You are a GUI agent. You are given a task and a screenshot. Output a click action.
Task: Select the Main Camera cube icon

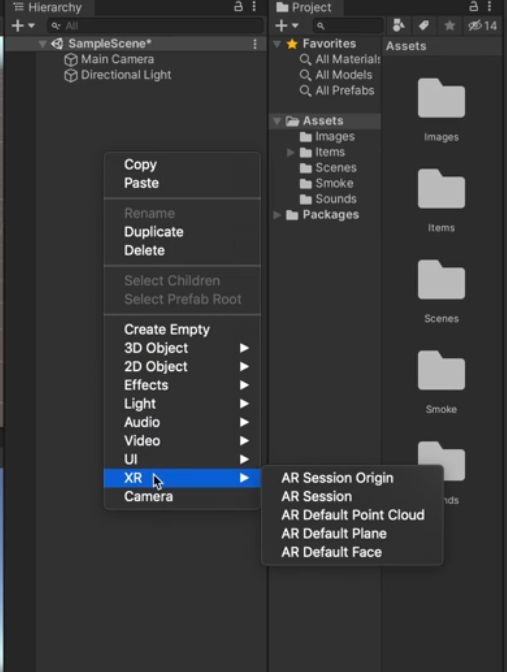71,60
